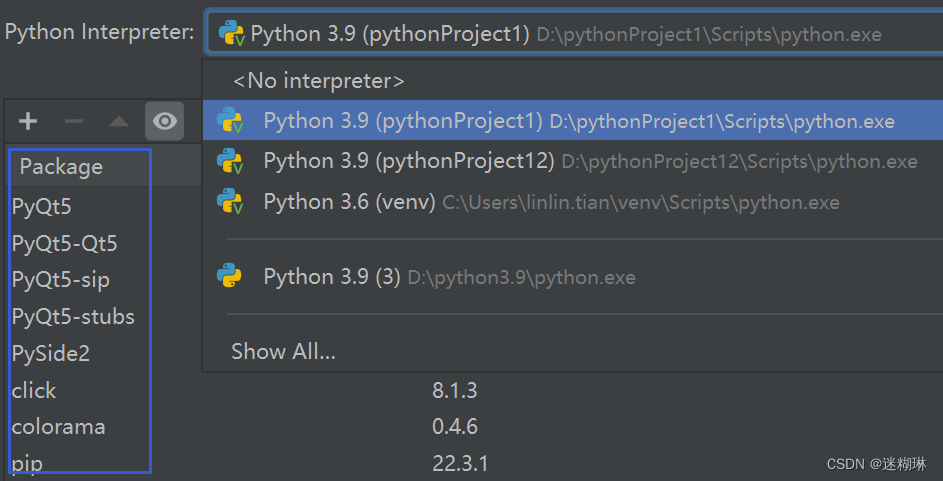Viewport: 943px width, 481px height.
Task: Toggle the show early releases eye icon
Action: coord(164,121)
